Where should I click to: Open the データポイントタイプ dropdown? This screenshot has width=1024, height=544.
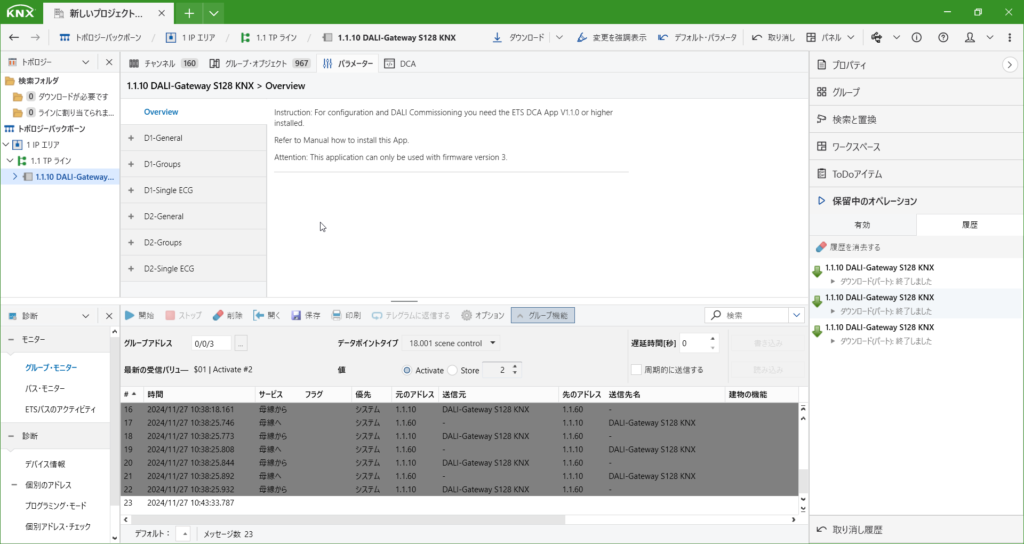[x=451, y=343]
